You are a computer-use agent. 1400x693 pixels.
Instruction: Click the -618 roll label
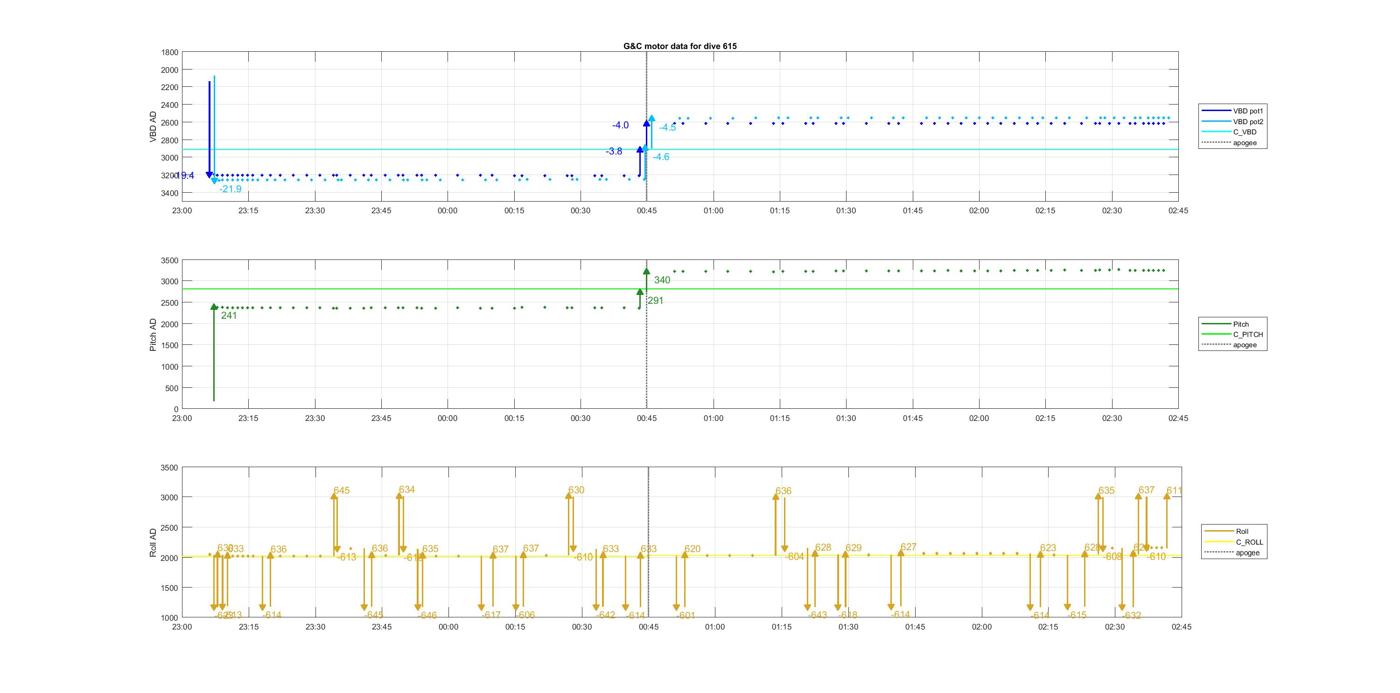click(x=848, y=615)
